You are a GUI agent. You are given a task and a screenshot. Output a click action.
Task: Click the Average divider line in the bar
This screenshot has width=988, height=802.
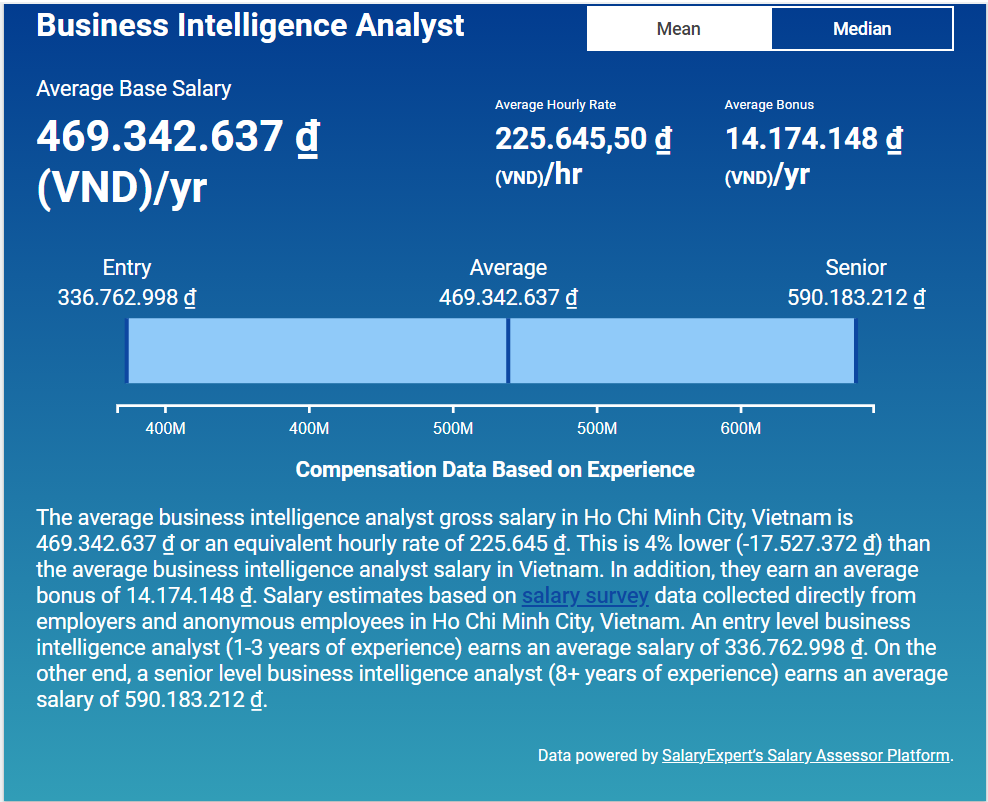(x=508, y=351)
